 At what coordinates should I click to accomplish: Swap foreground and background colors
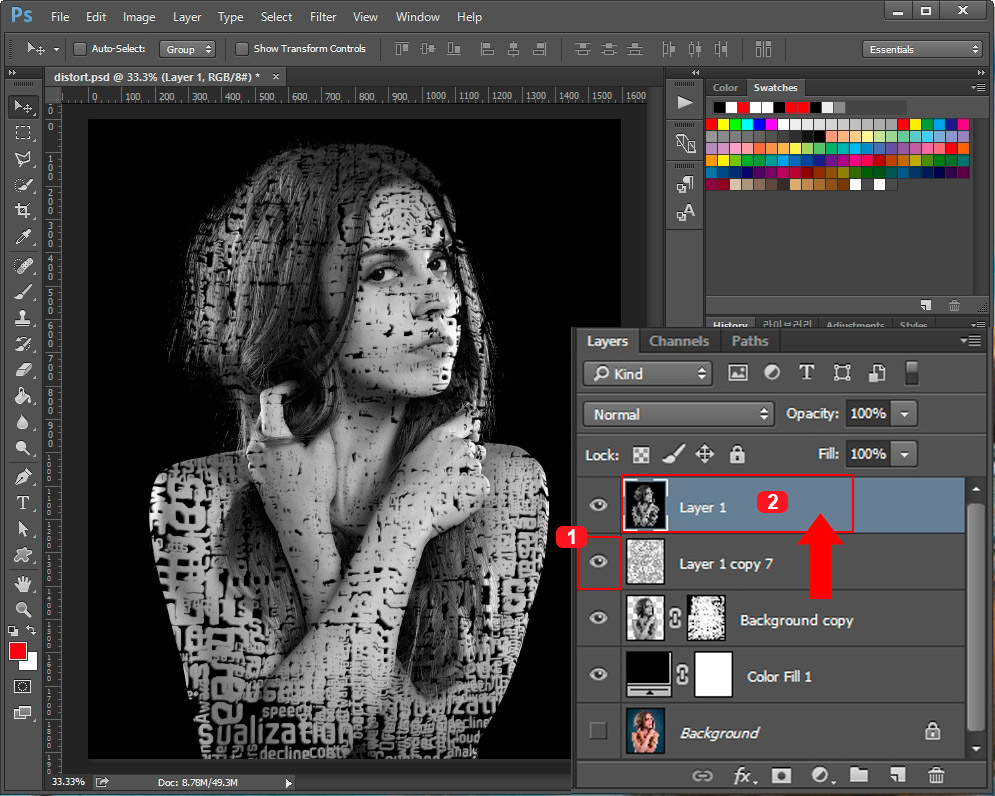32,630
